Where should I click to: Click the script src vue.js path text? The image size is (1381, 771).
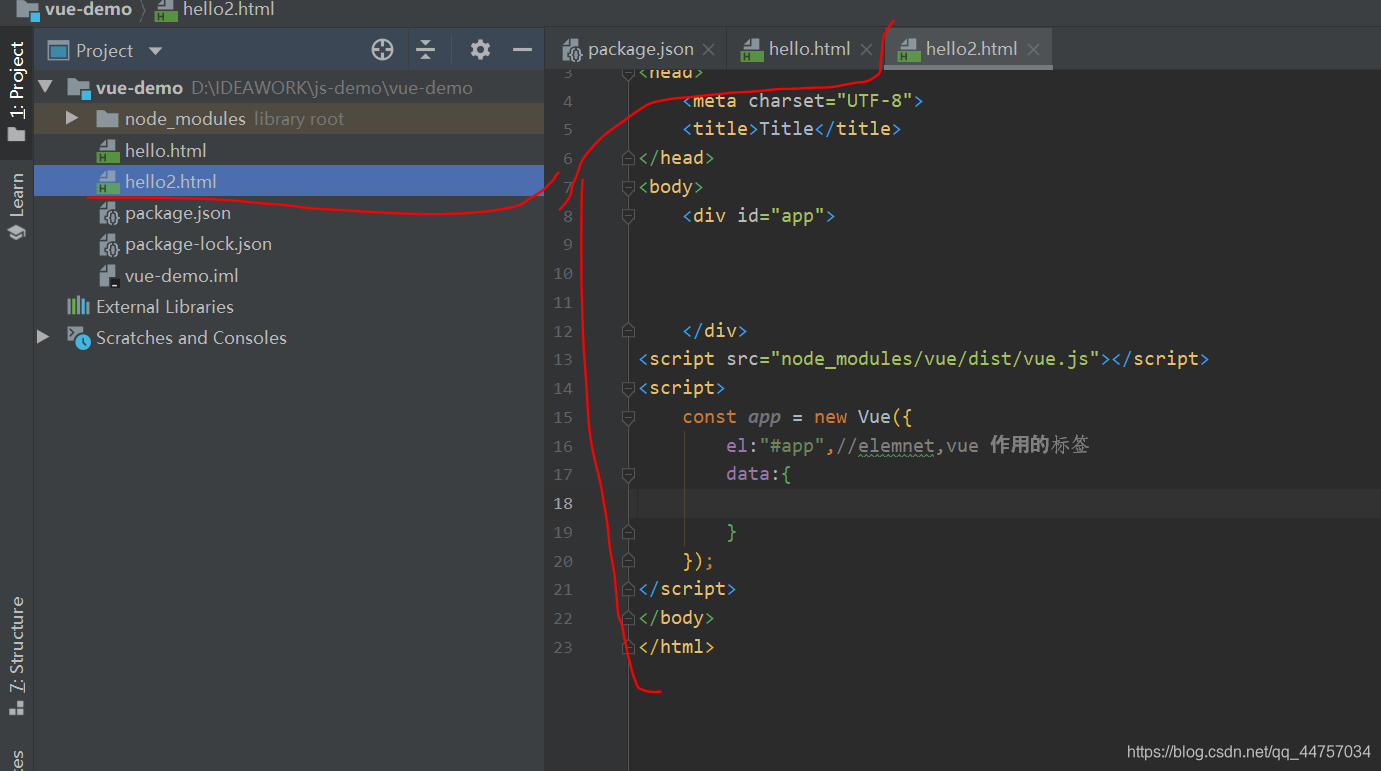(x=935, y=359)
